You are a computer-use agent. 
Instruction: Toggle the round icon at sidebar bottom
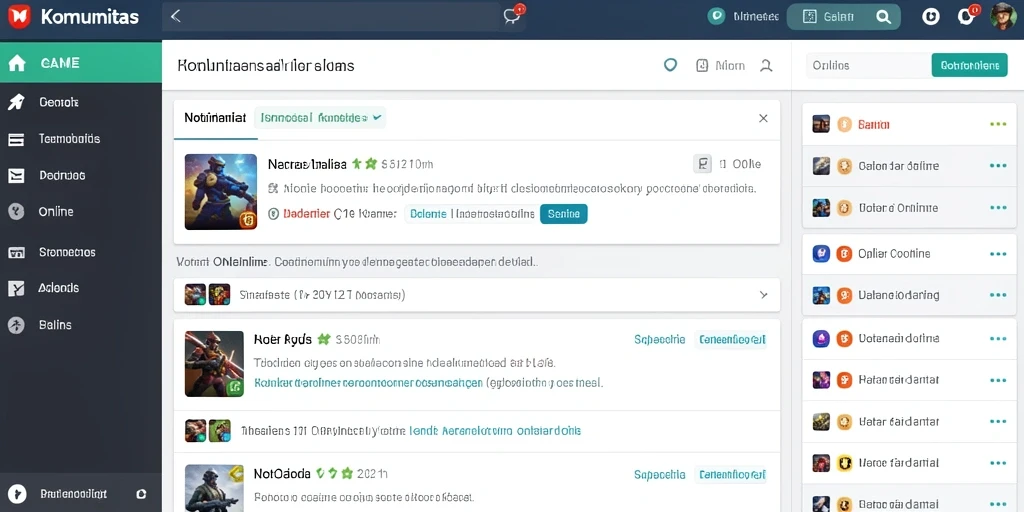[142, 494]
